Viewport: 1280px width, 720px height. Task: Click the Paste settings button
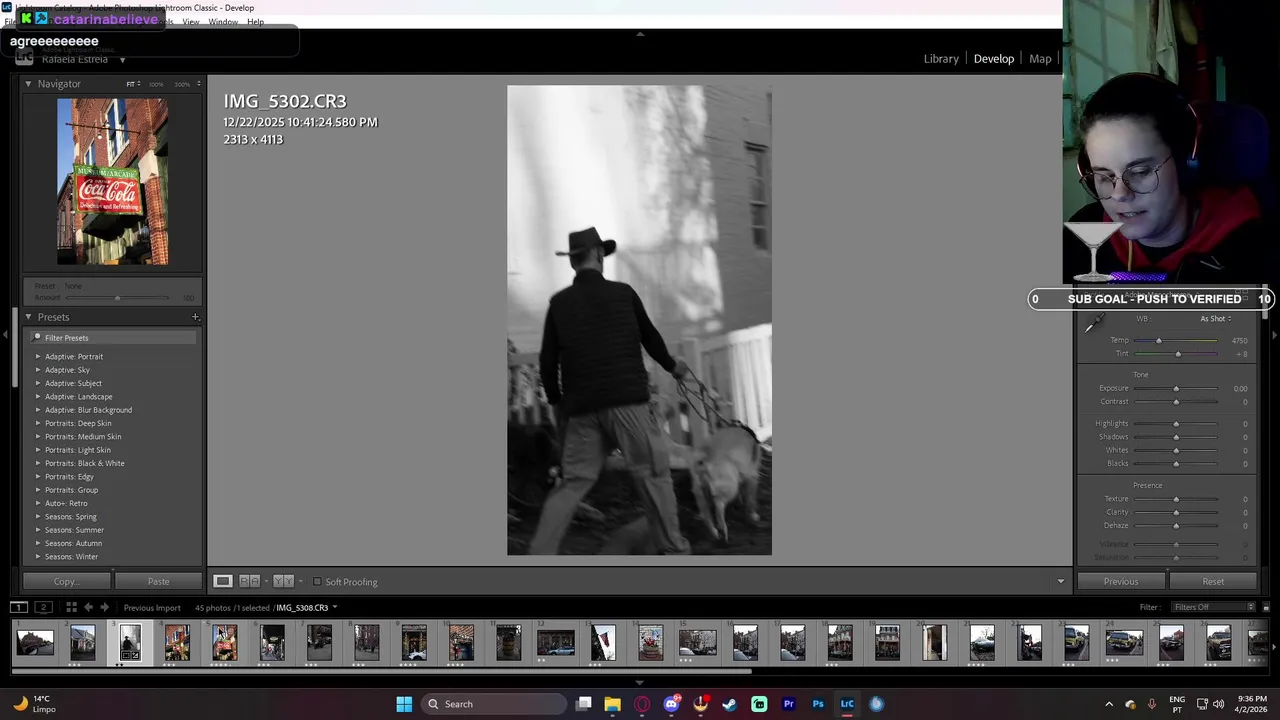(158, 581)
